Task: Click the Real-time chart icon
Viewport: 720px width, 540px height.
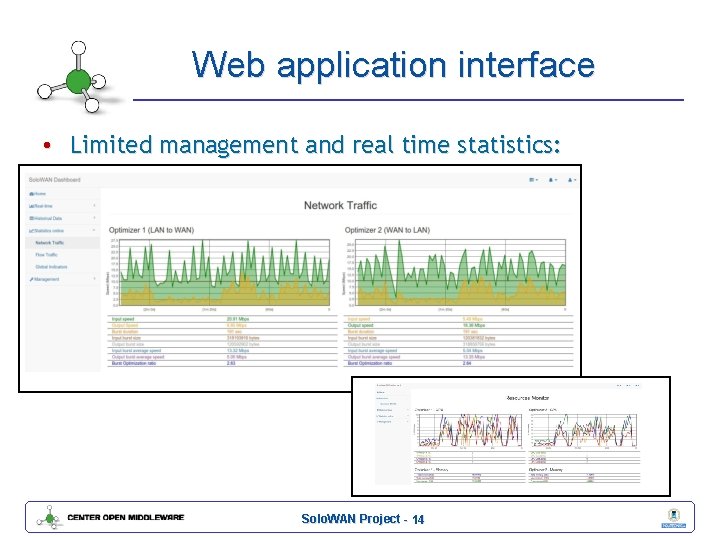Action: [x=31, y=206]
